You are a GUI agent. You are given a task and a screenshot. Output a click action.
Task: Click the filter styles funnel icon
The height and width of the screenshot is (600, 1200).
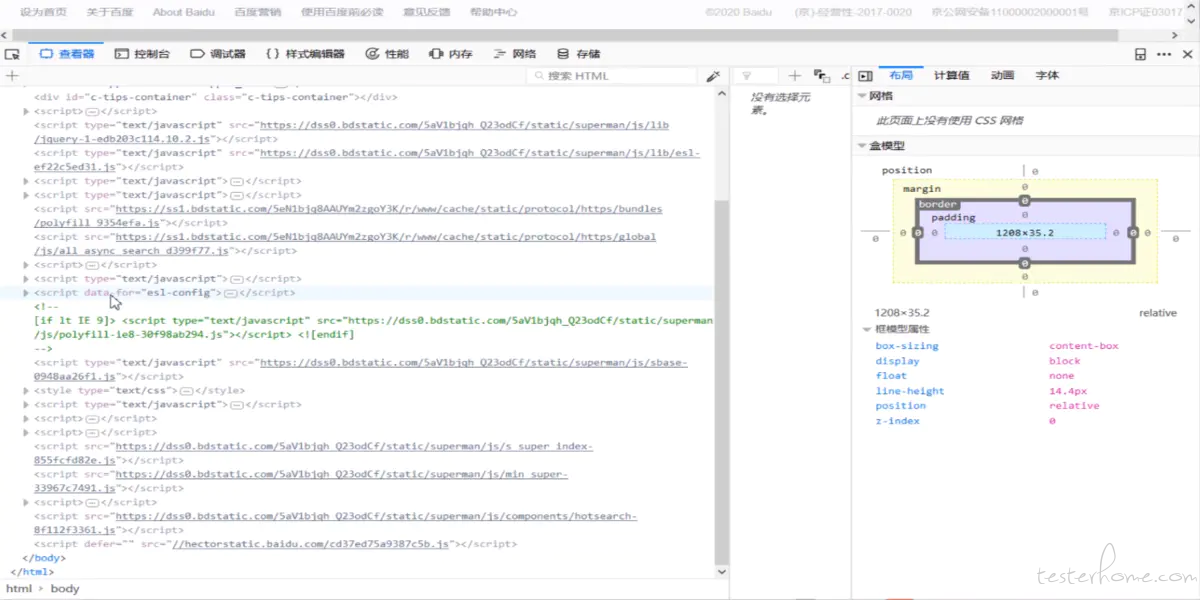[x=746, y=76]
